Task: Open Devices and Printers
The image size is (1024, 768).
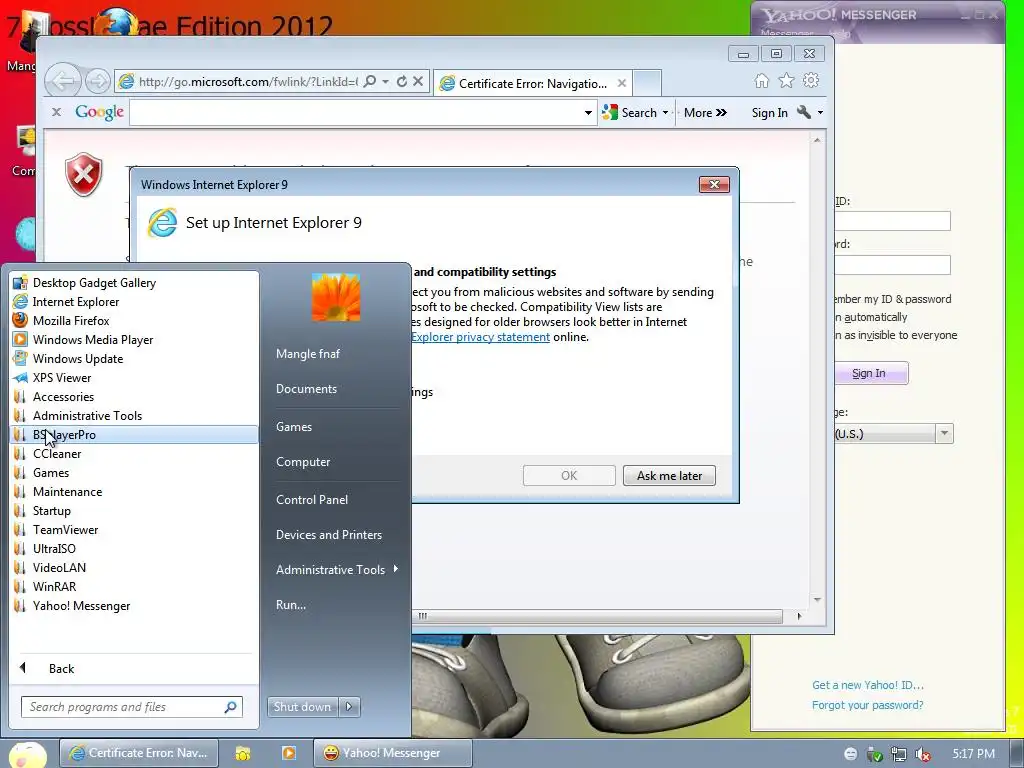Action: pos(328,534)
